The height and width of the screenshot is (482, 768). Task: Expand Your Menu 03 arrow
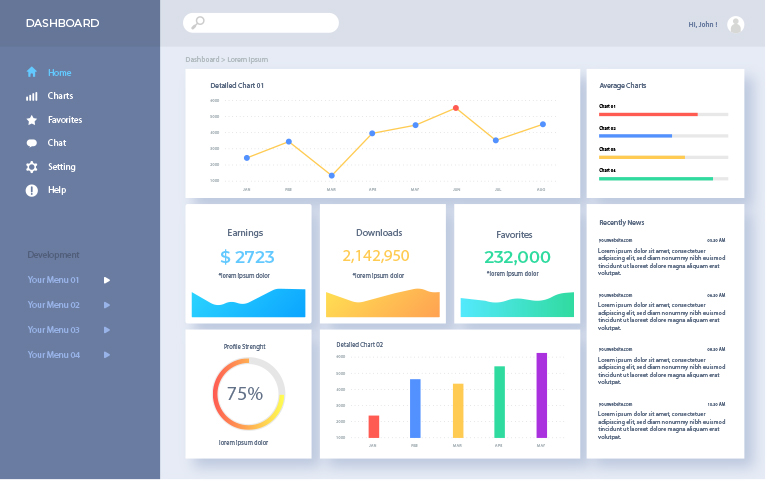click(107, 330)
